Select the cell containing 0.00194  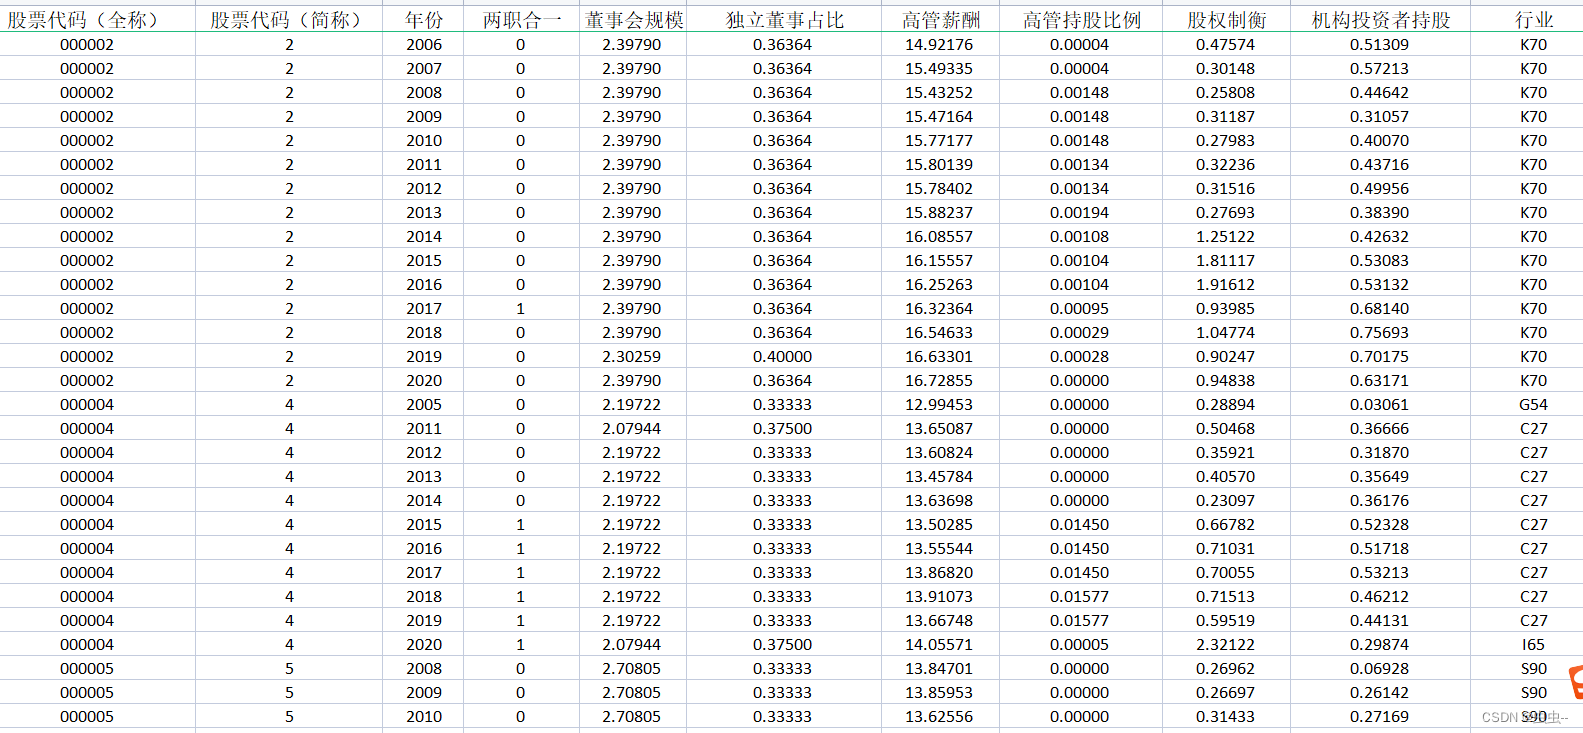point(1080,213)
